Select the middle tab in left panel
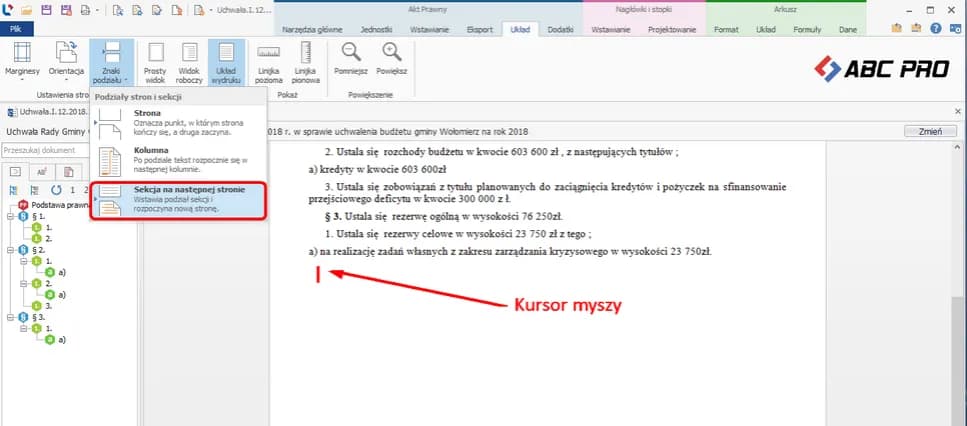 point(42,172)
